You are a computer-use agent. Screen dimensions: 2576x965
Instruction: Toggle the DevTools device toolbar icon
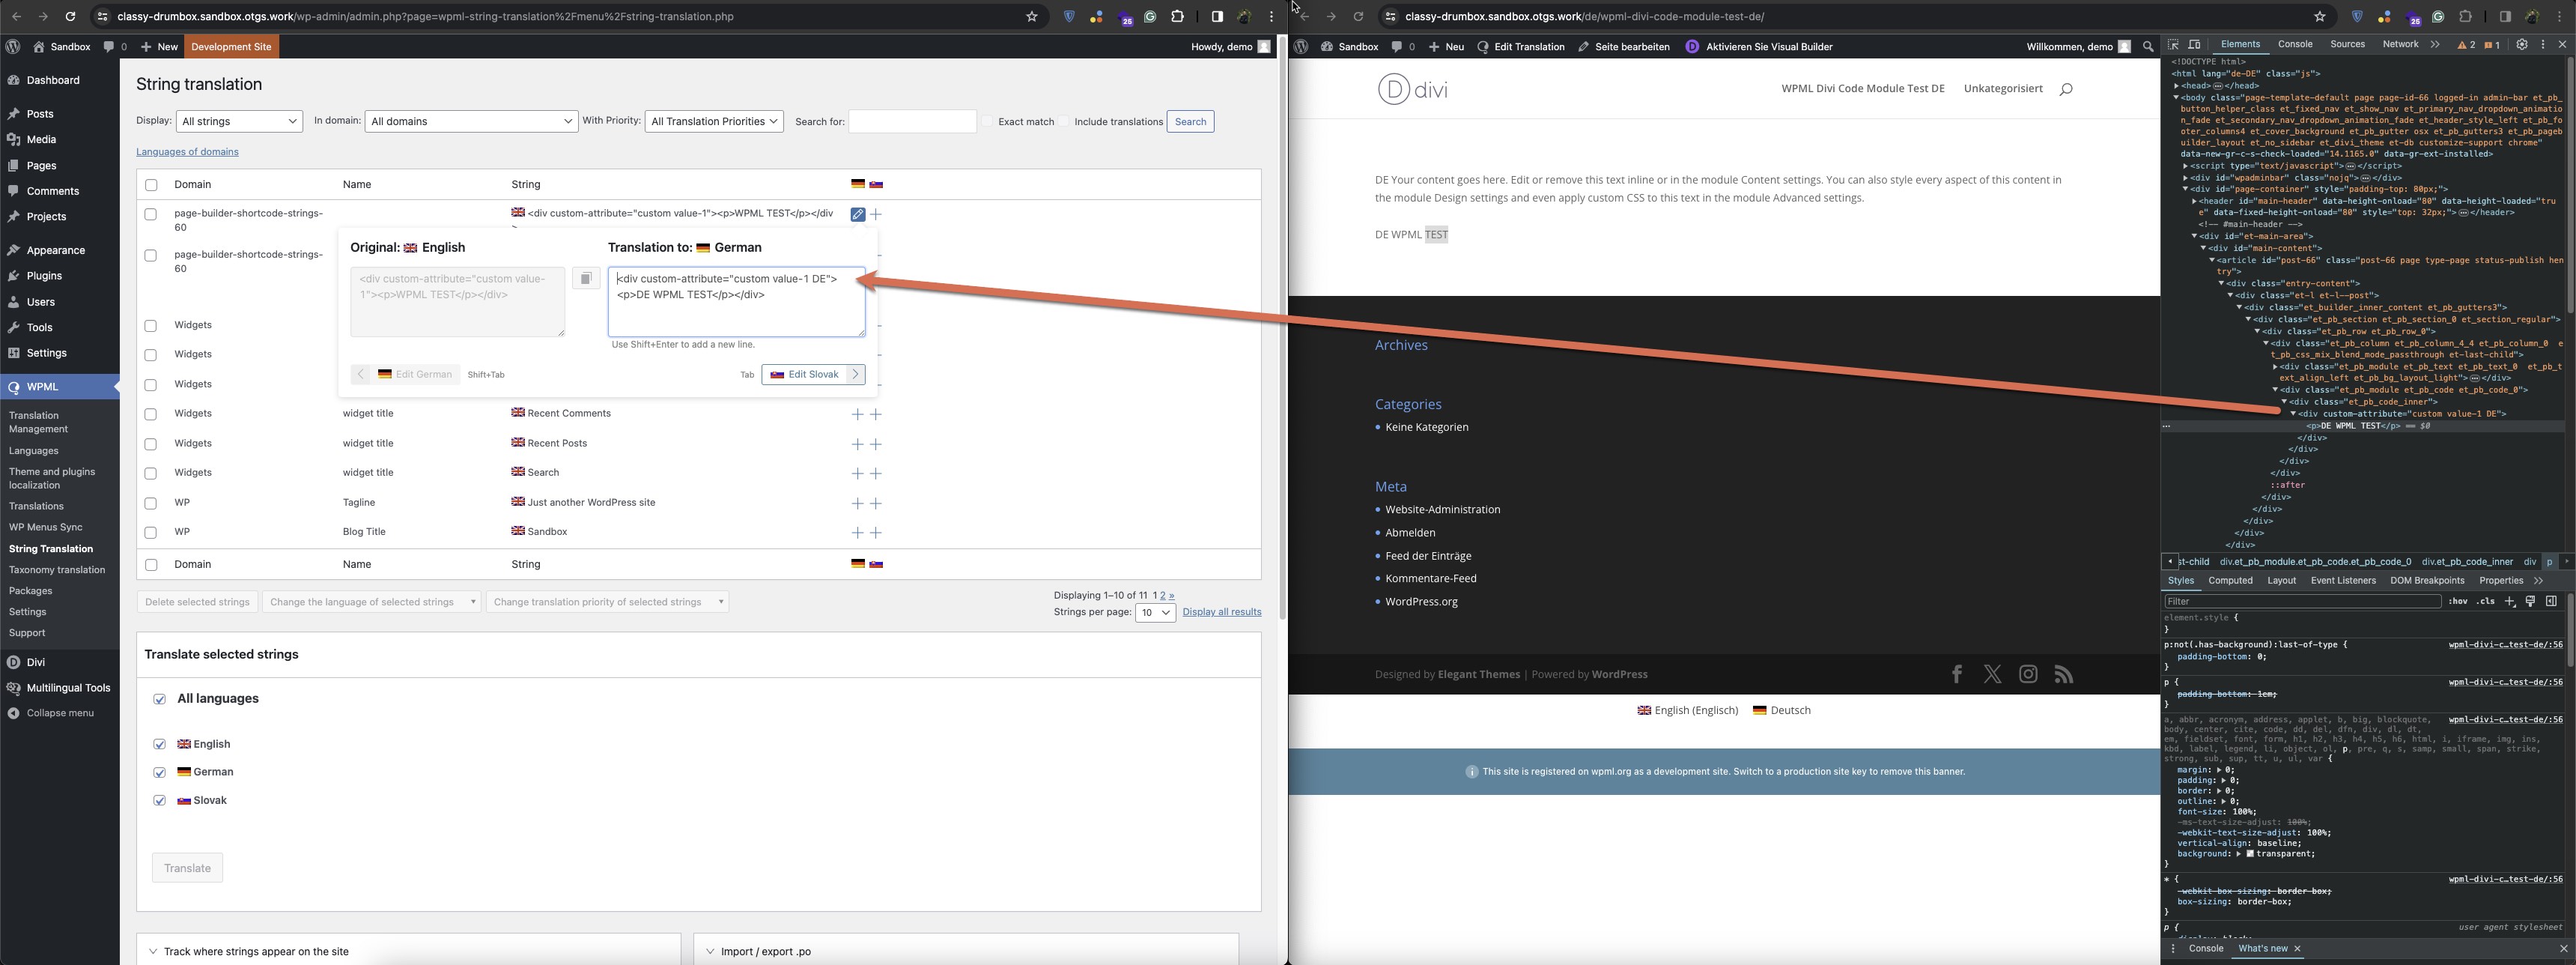coord(2195,45)
